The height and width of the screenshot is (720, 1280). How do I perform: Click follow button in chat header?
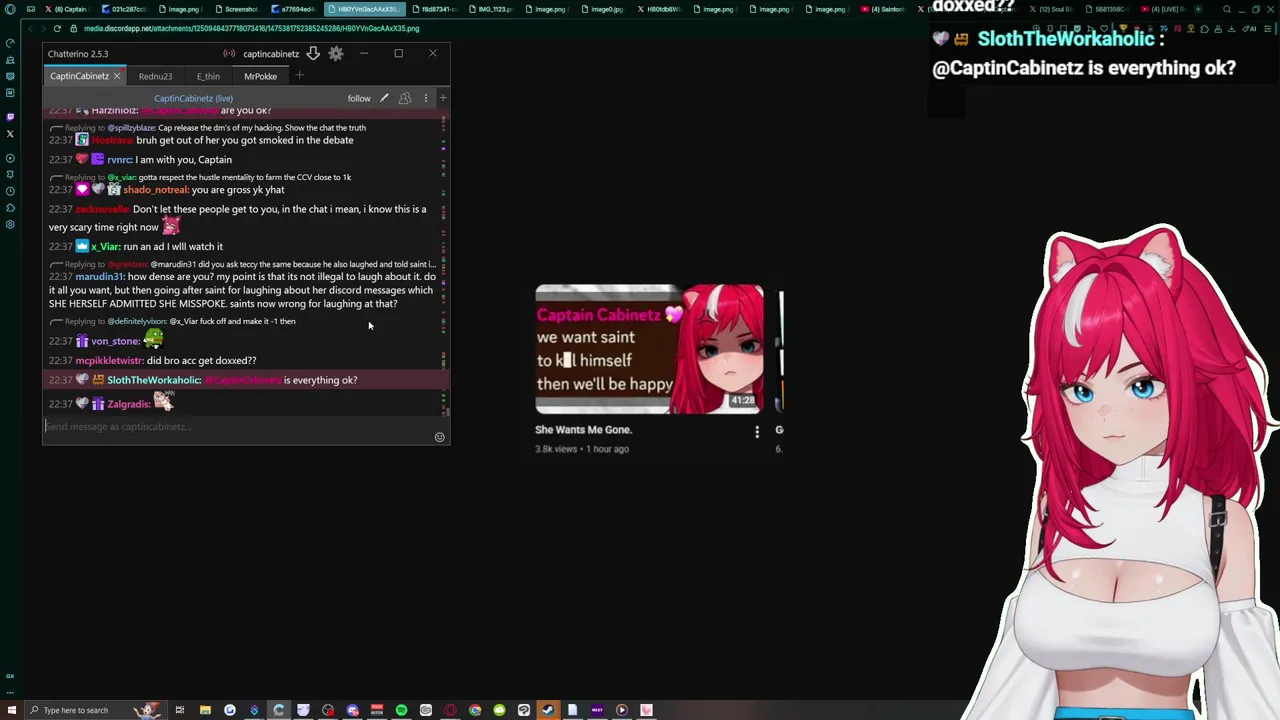(x=359, y=98)
